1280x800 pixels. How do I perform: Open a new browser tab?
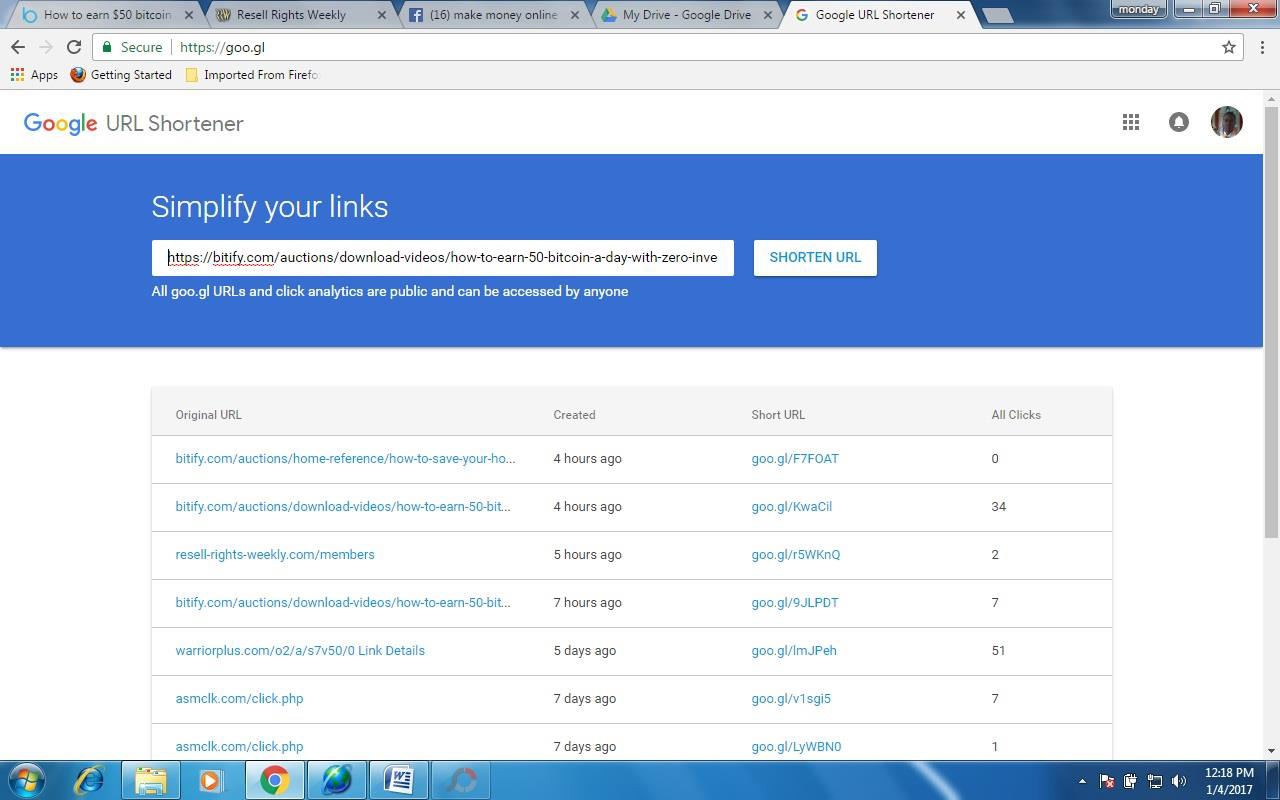click(997, 15)
